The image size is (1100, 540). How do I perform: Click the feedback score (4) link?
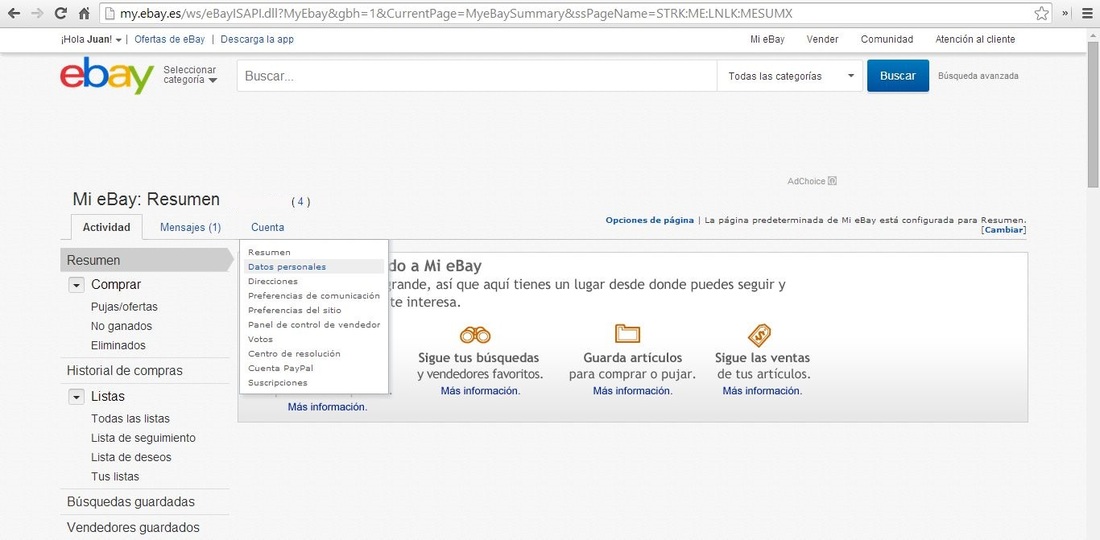click(300, 202)
